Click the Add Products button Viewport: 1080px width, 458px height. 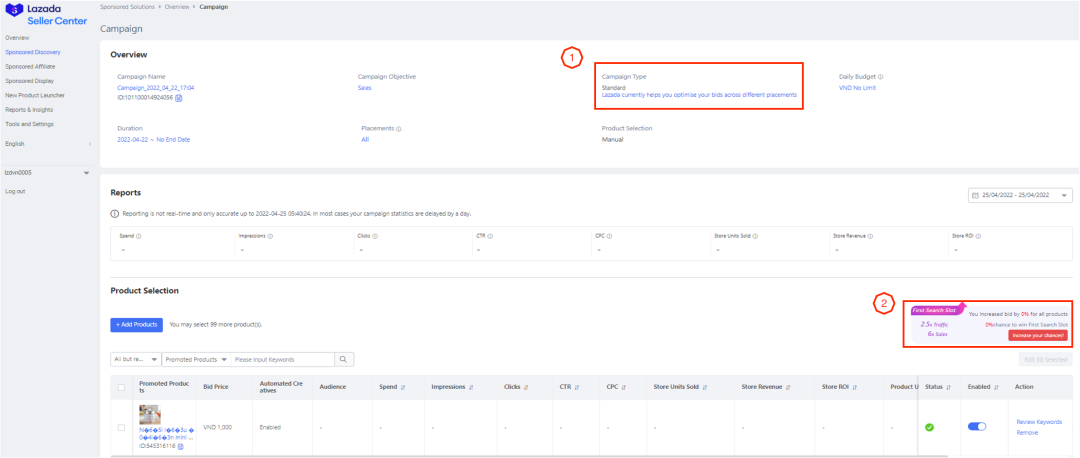(x=136, y=325)
